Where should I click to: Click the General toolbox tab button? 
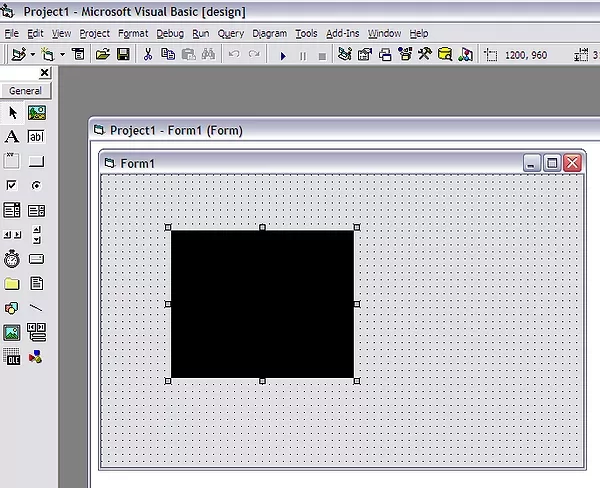coord(25,91)
